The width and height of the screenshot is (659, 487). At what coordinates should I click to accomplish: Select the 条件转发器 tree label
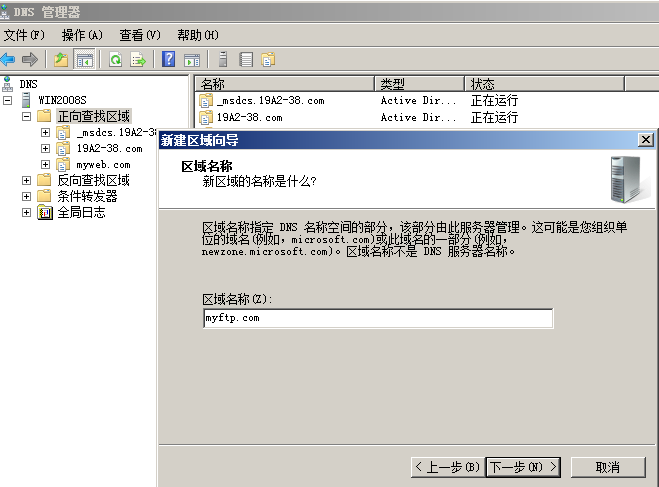(87, 196)
